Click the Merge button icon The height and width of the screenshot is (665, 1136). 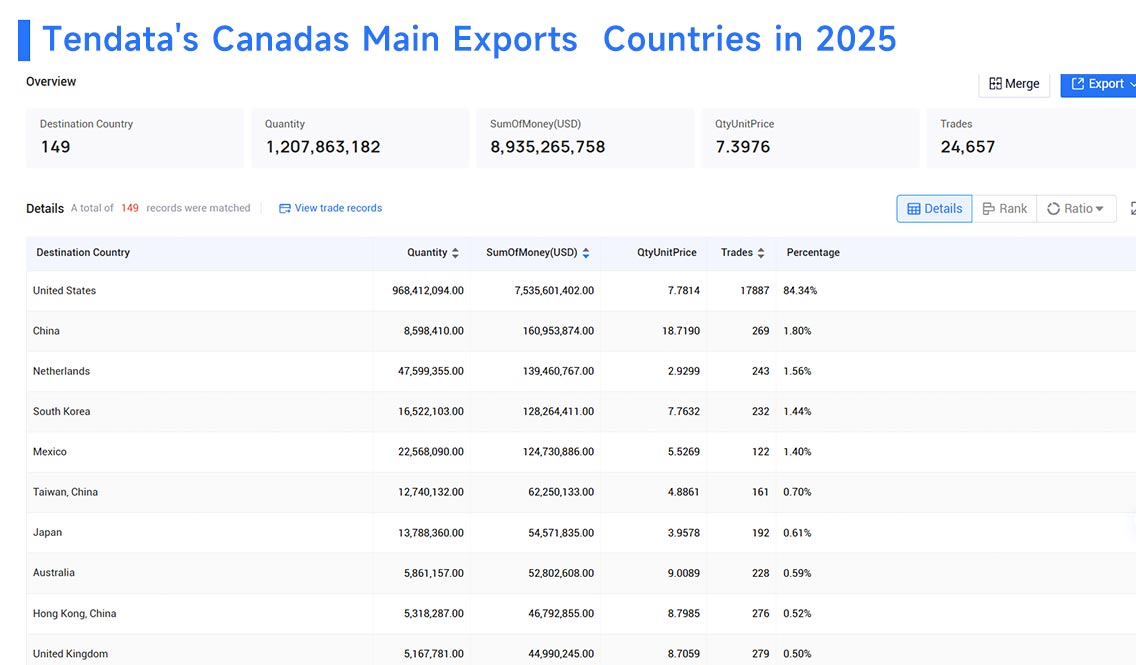995,84
